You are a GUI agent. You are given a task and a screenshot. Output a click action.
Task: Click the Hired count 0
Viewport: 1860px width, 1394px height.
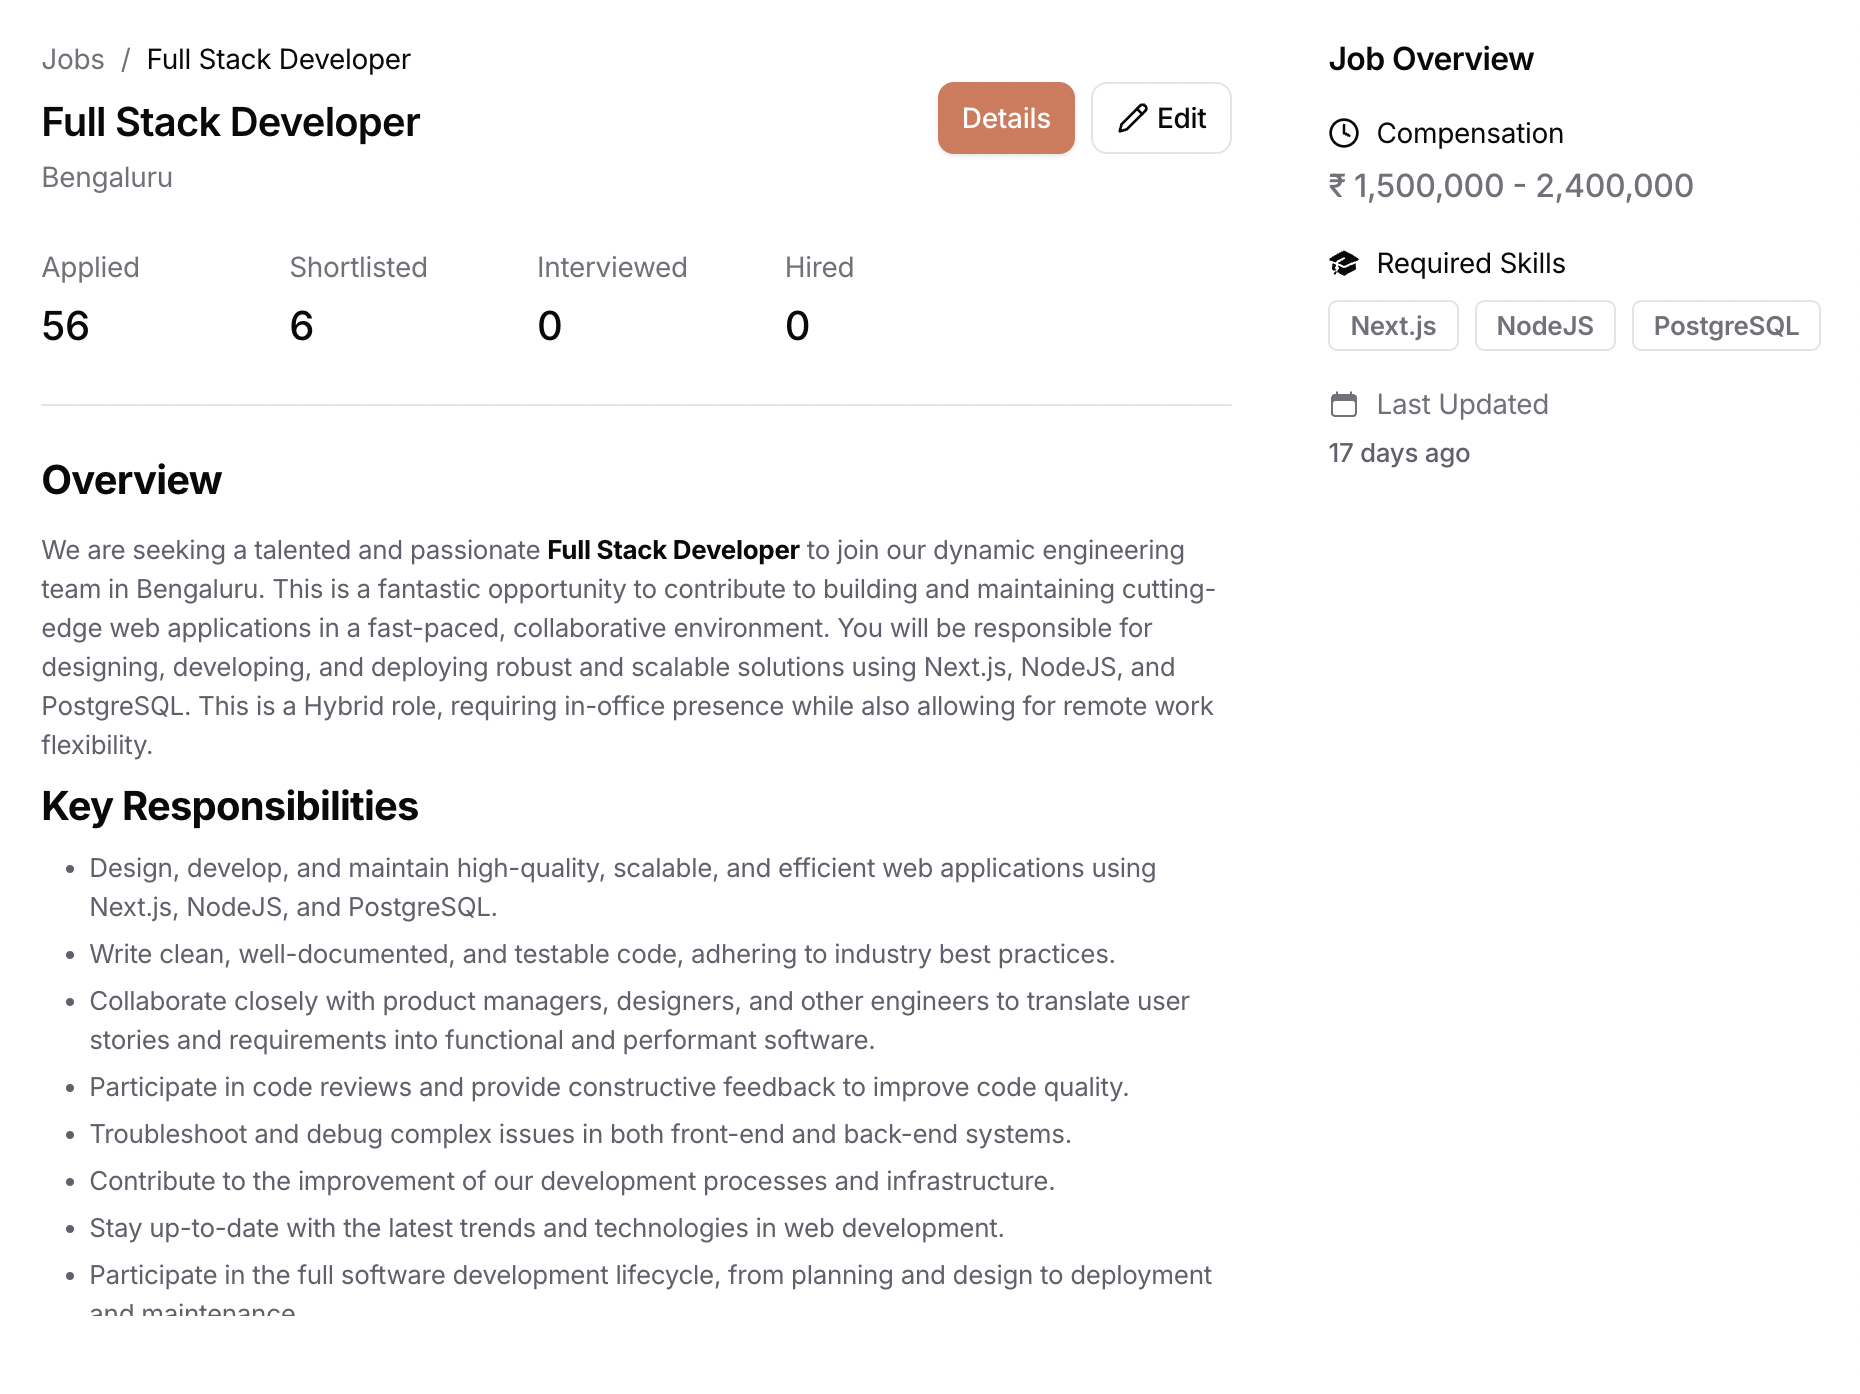click(797, 326)
